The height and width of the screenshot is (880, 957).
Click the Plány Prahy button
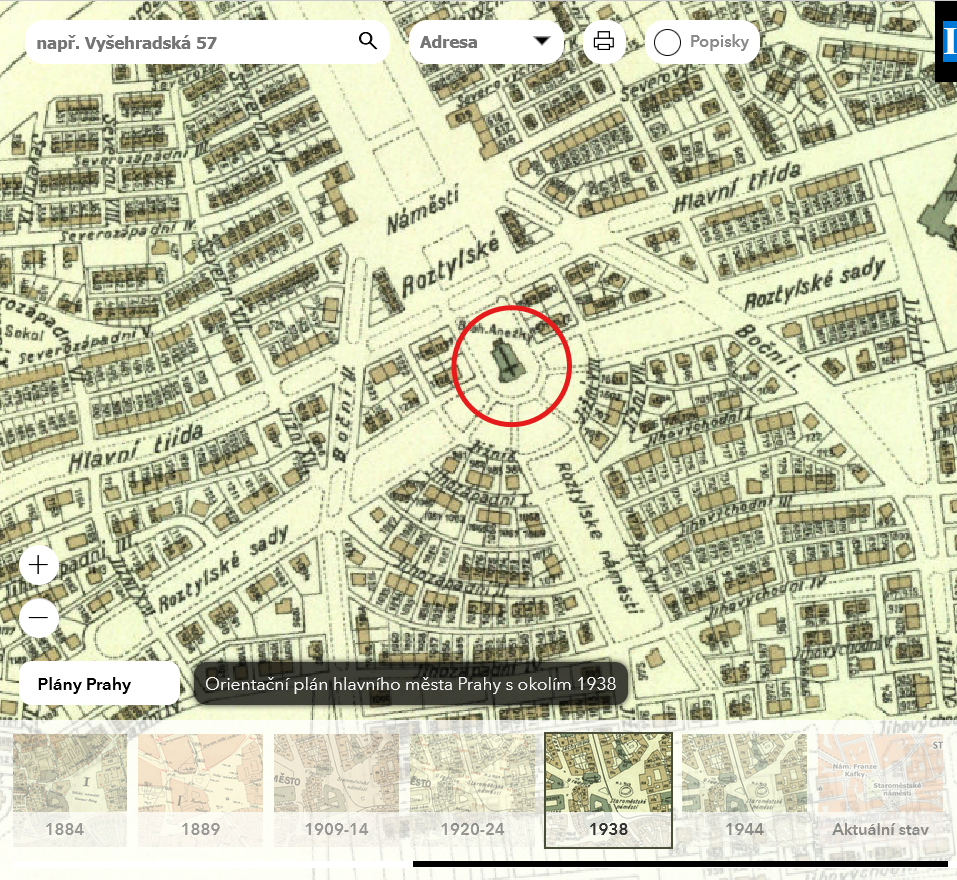99,684
